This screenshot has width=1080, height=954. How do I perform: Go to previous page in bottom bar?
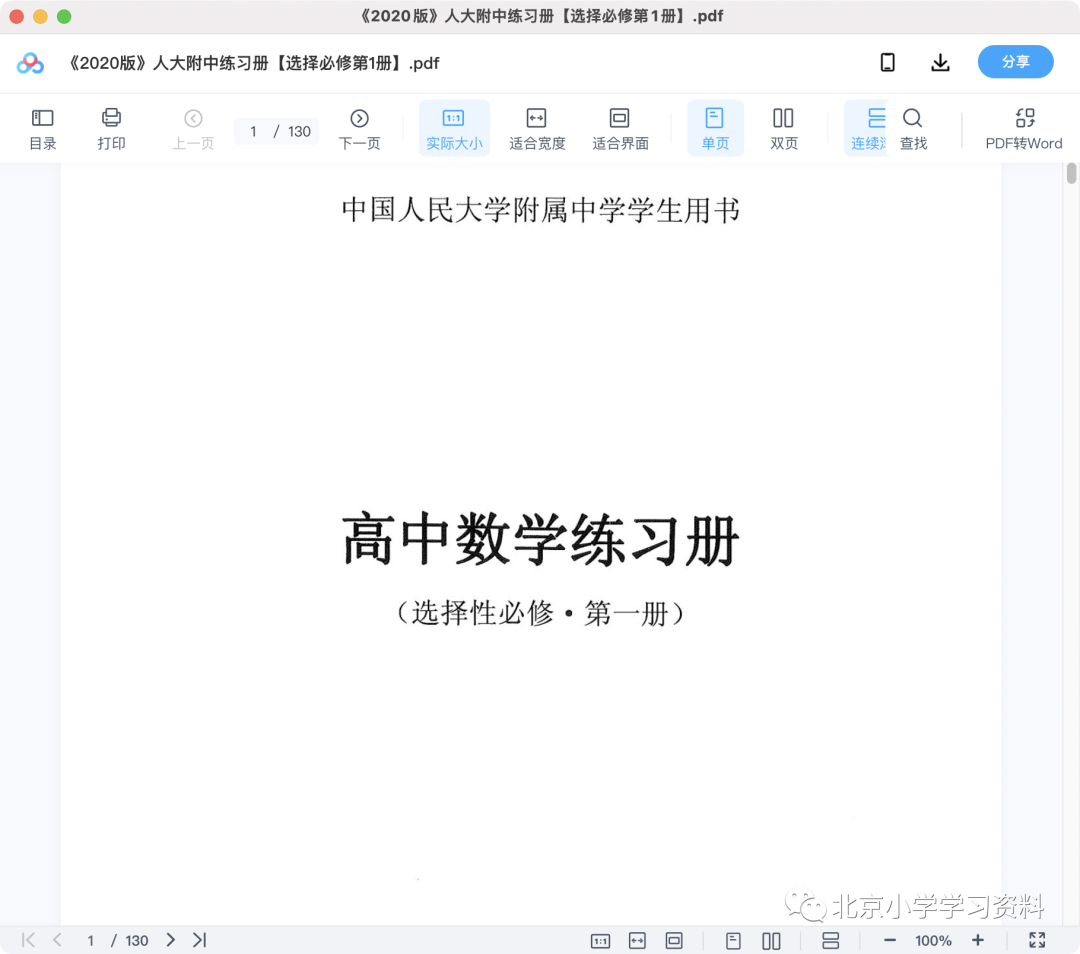(57, 940)
